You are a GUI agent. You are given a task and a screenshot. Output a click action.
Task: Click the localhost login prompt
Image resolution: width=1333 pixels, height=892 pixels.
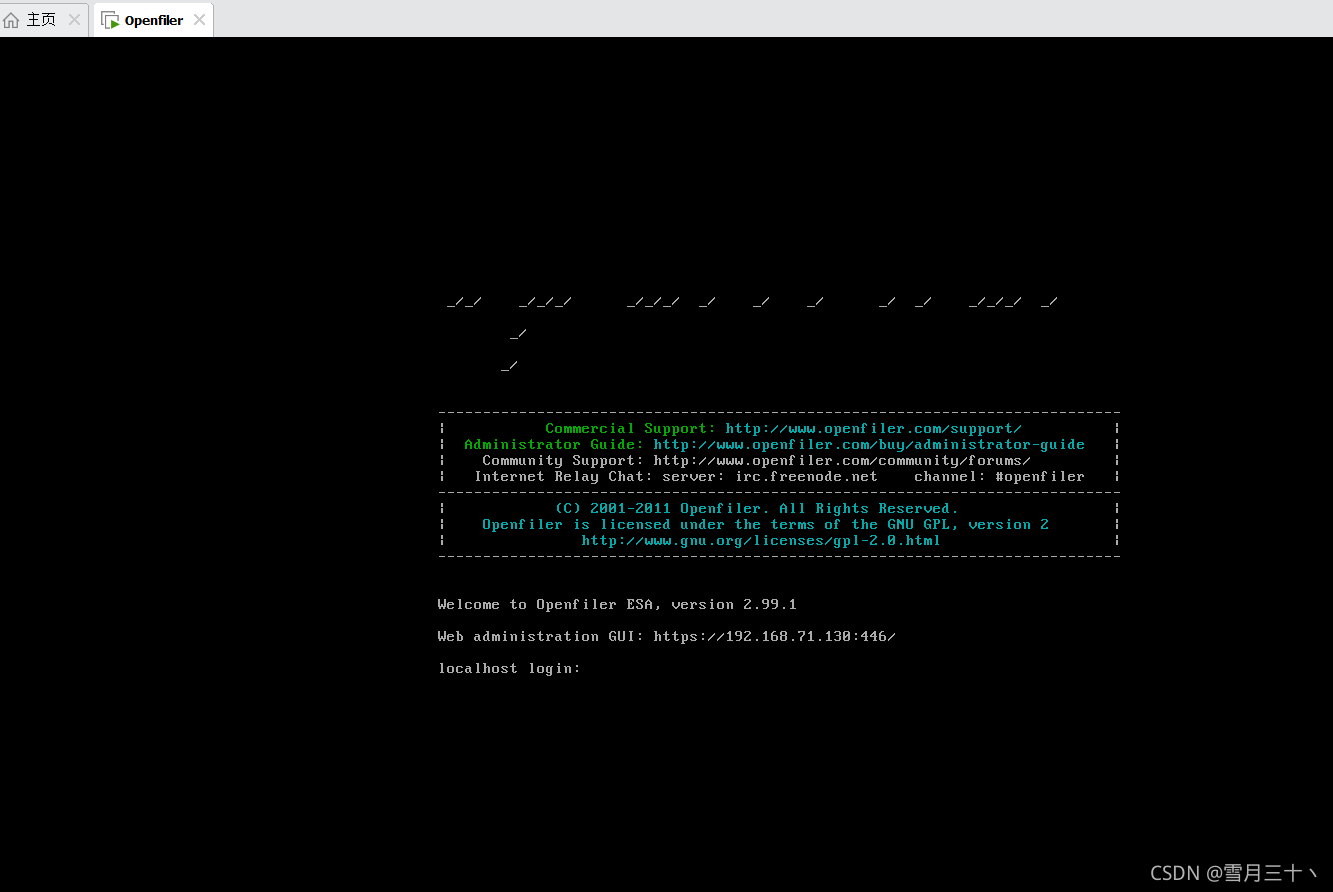[509, 668]
